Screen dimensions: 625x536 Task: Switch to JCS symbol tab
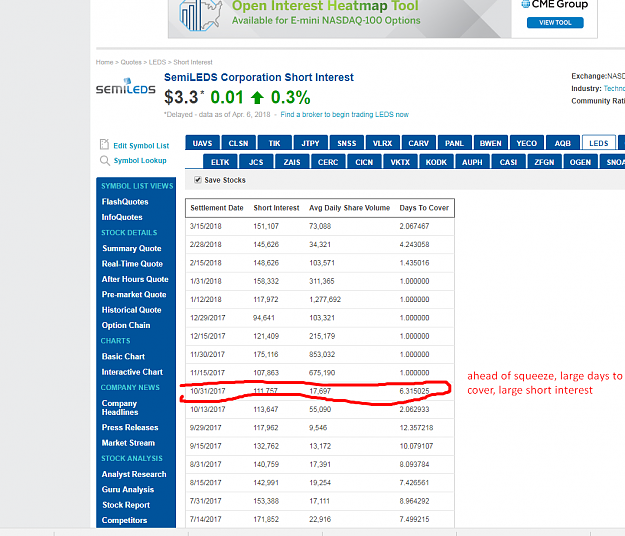pyautogui.click(x=256, y=162)
